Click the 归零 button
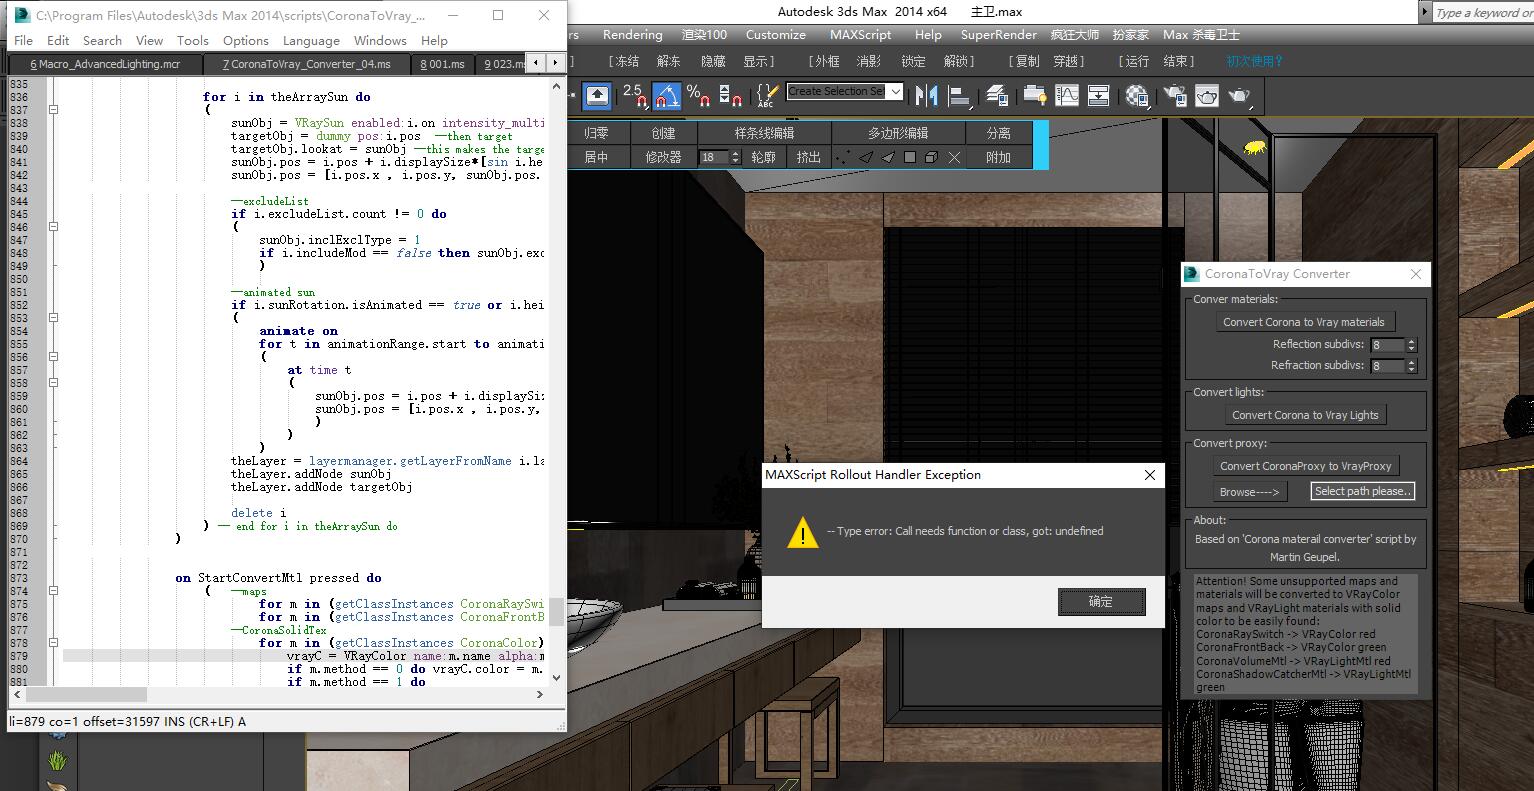 (x=596, y=133)
